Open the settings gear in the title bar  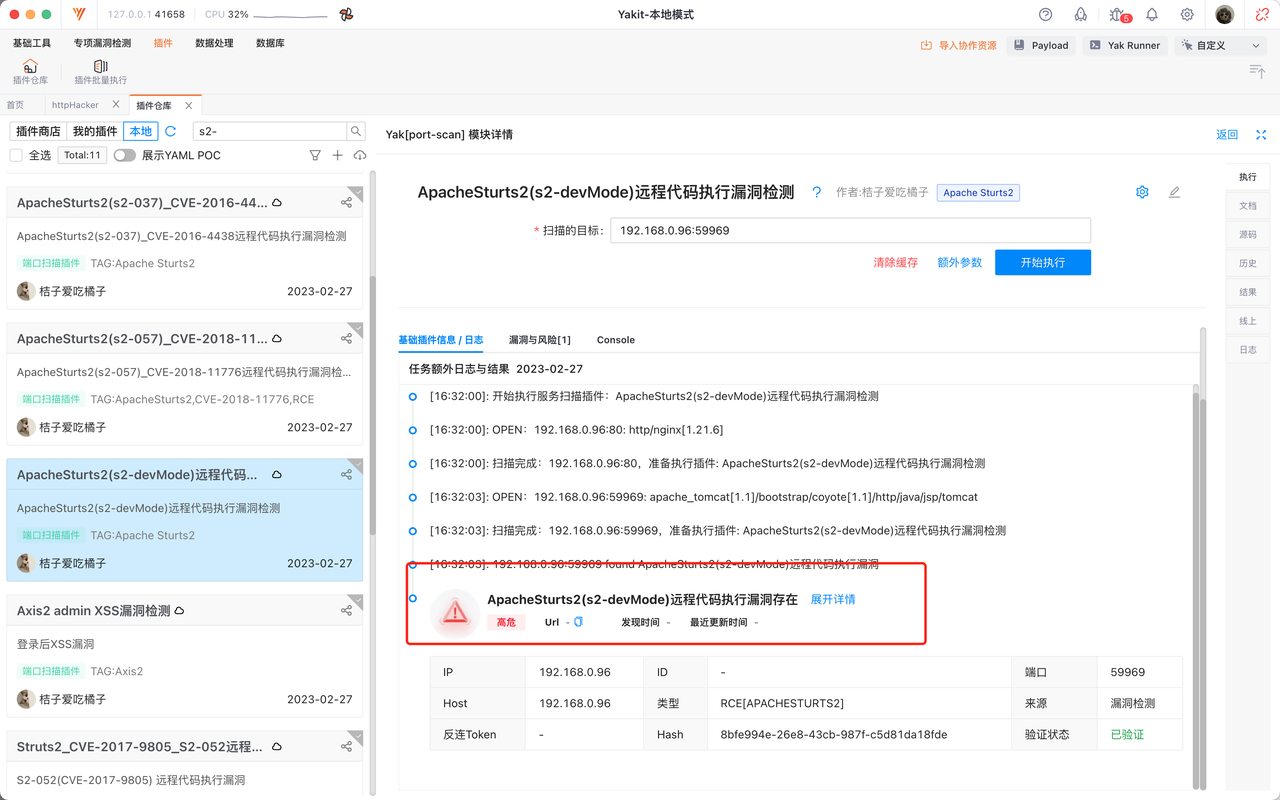point(1187,15)
